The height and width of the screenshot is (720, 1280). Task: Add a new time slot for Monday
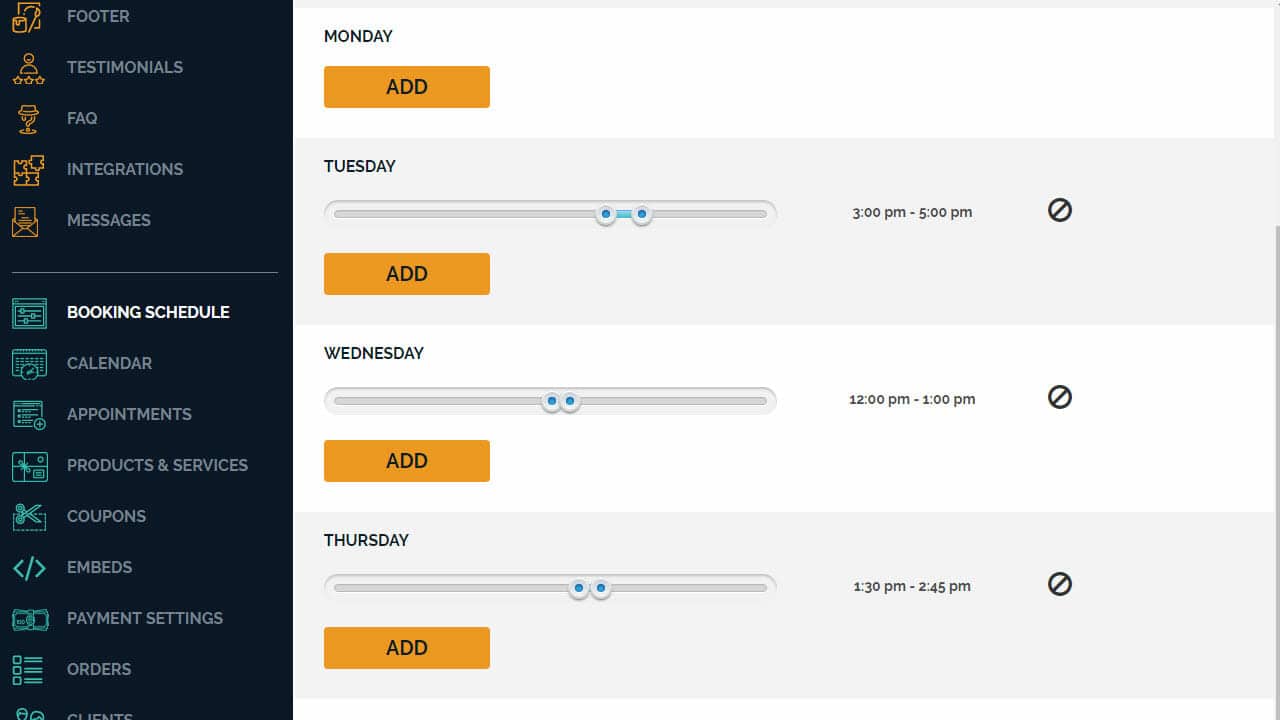pyautogui.click(x=406, y=87)
